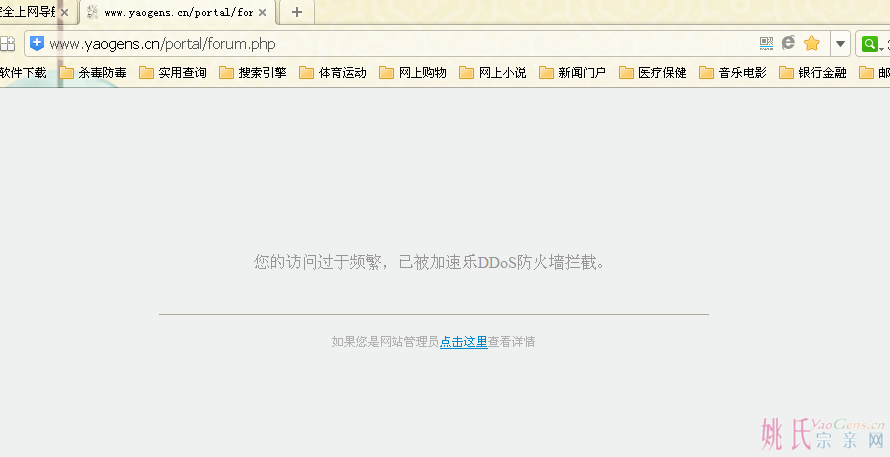Open the 音乐电影 bookmark folder

(x=733, y=72)
